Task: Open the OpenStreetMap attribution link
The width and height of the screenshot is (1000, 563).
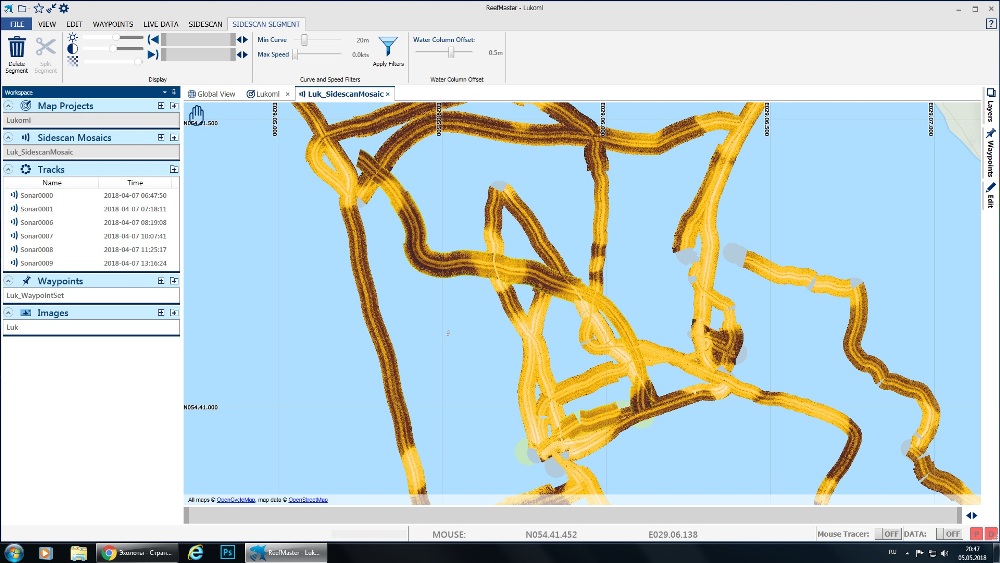Action: coord(308,499)
